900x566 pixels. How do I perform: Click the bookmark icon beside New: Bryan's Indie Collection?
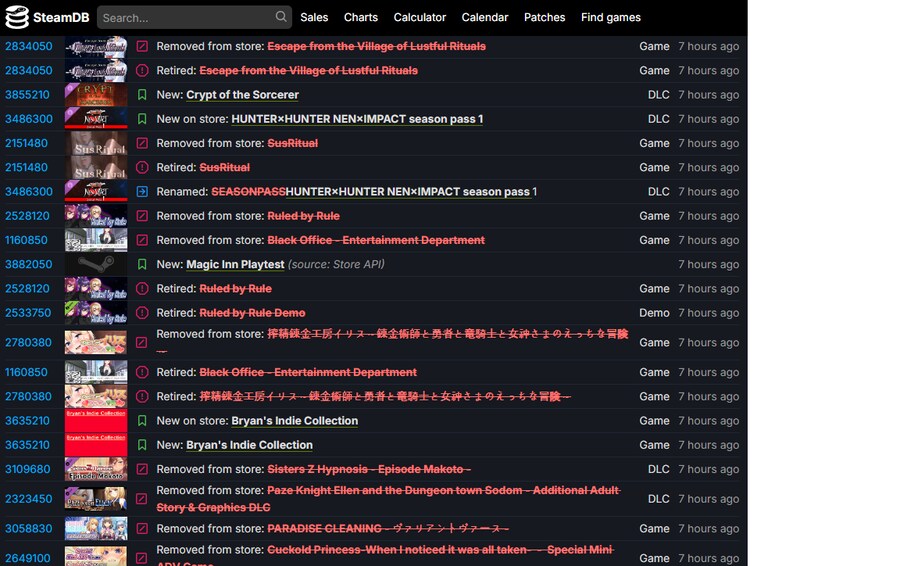(x=142, y=445)
